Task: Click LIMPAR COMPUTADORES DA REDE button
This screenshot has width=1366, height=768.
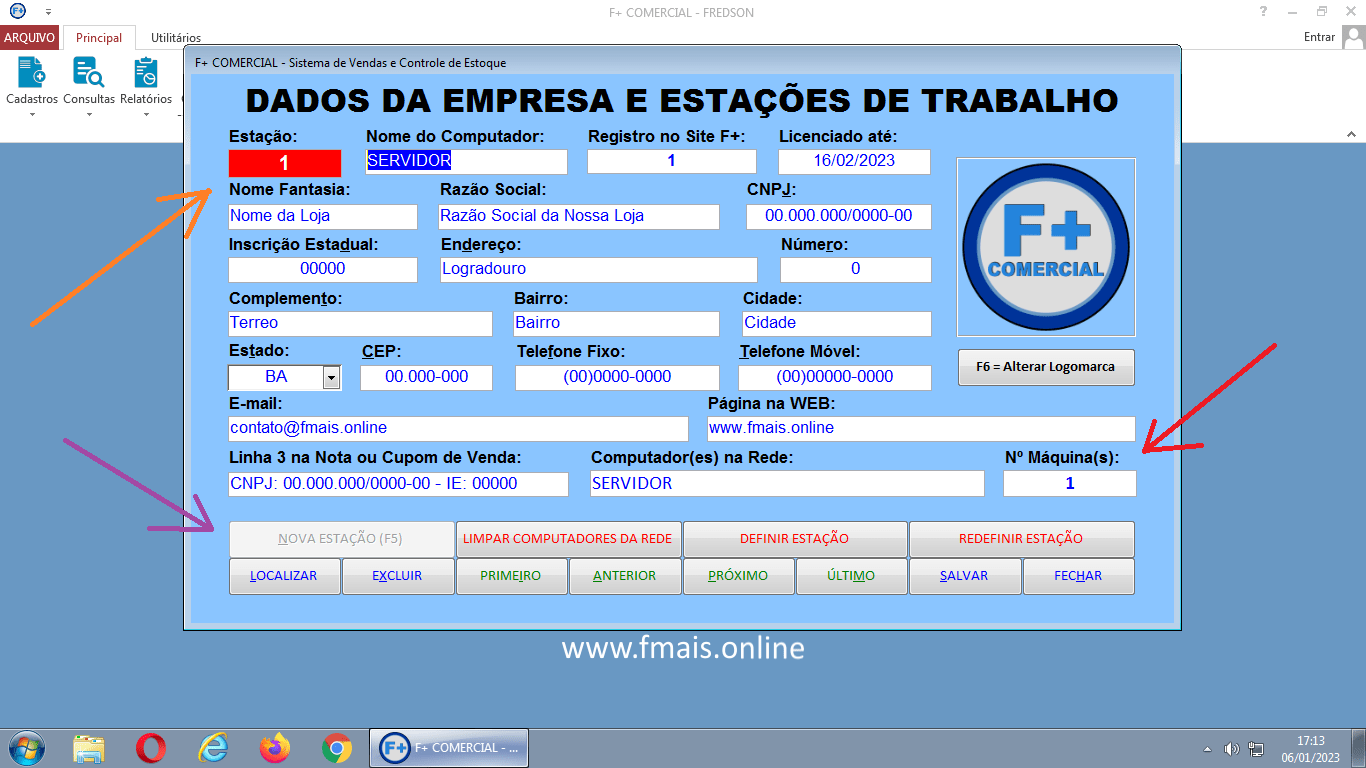Action: coord(568,539)
